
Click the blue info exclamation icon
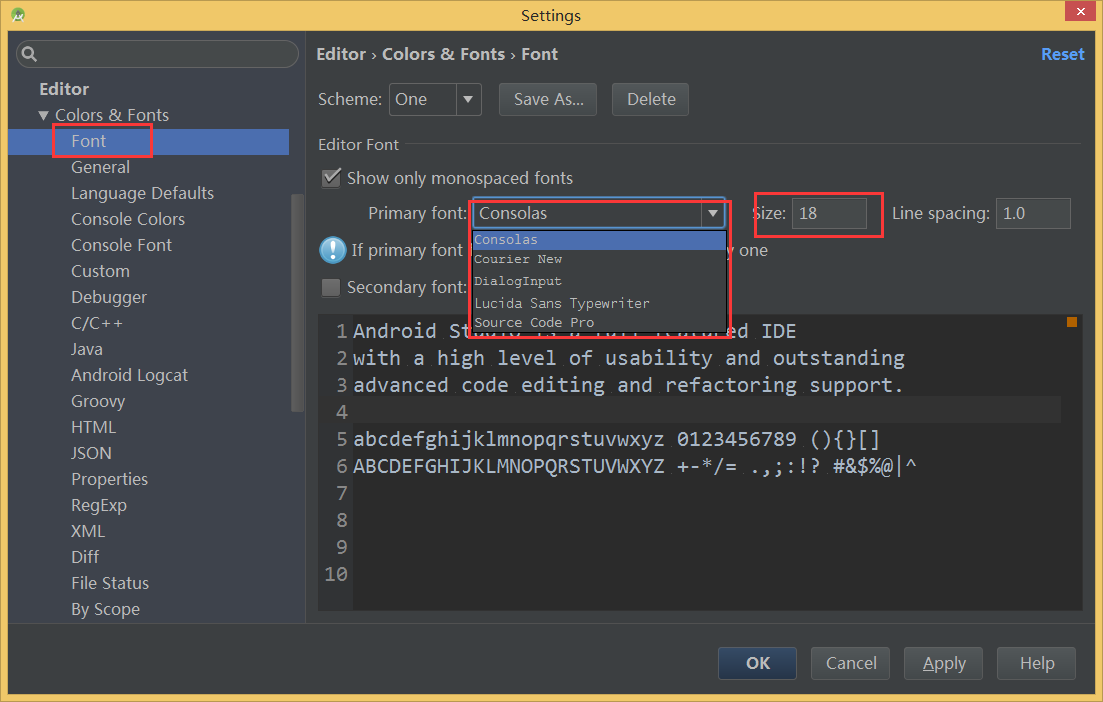pyautogui.click(x=332, y=250)
